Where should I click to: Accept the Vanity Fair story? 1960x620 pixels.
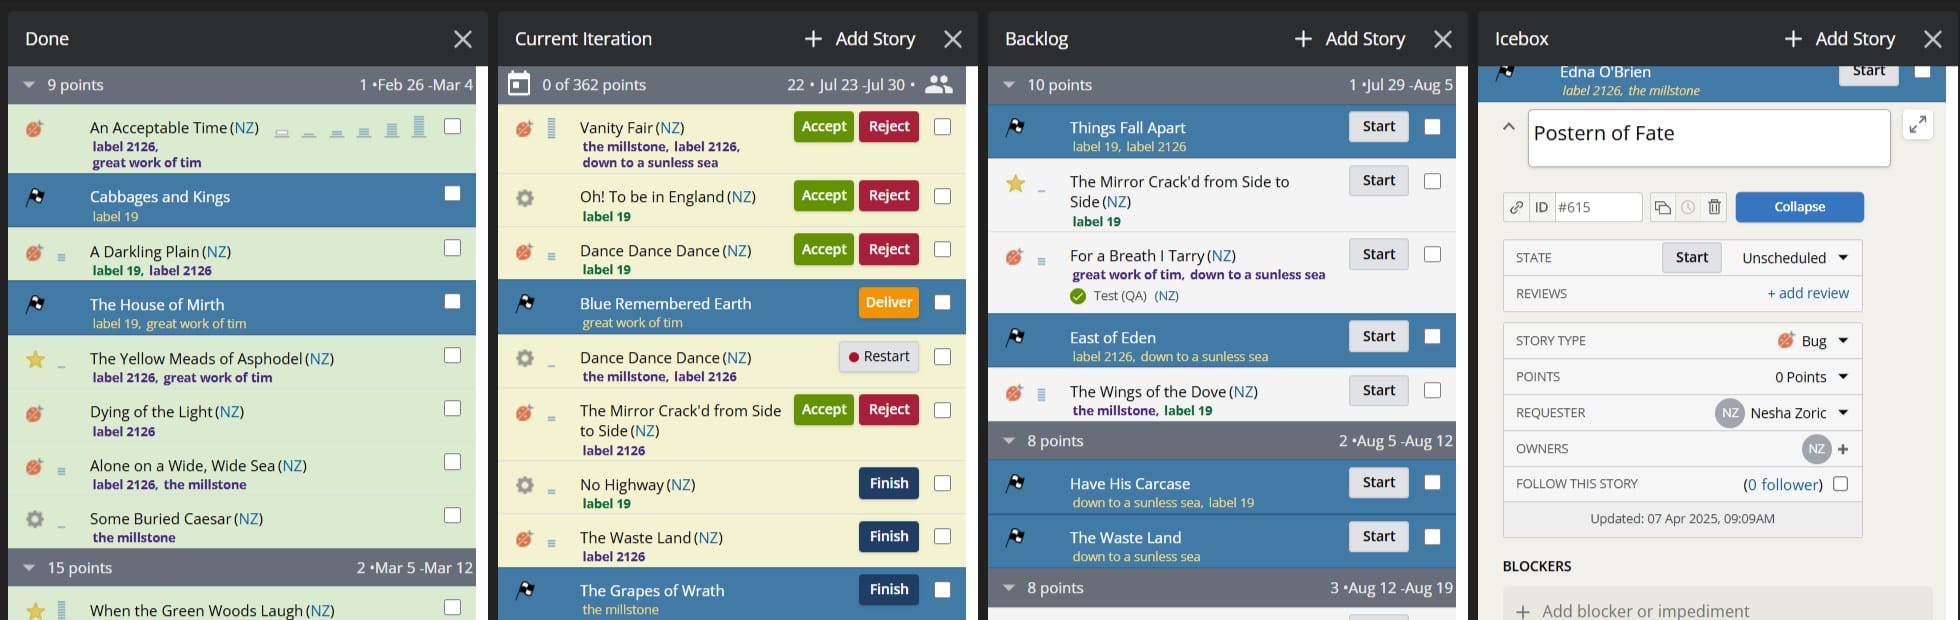point(824,127)
